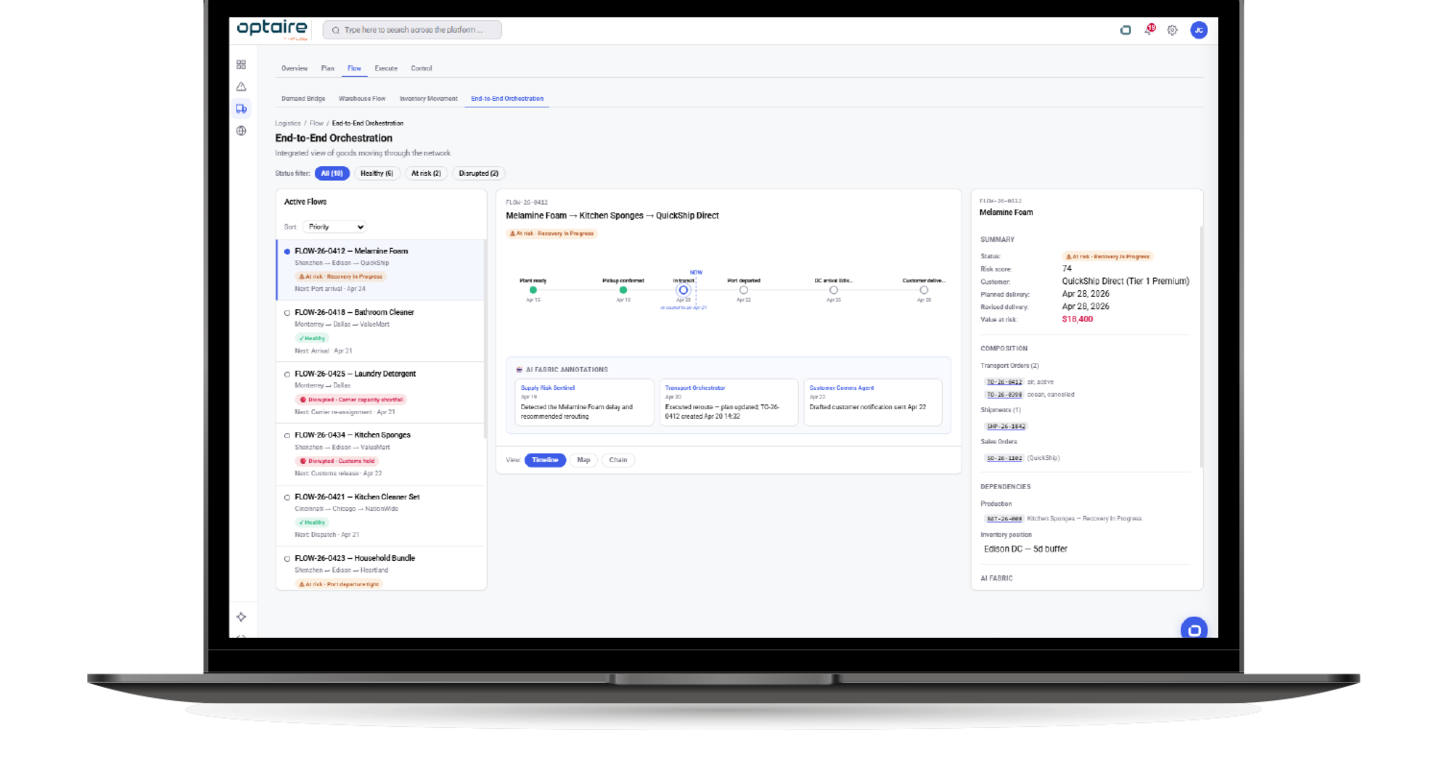Select the logistics truck icon in sidebar
Viewport: 1440px width, 779px height.
pyautogui.click(x=241, y=108)
